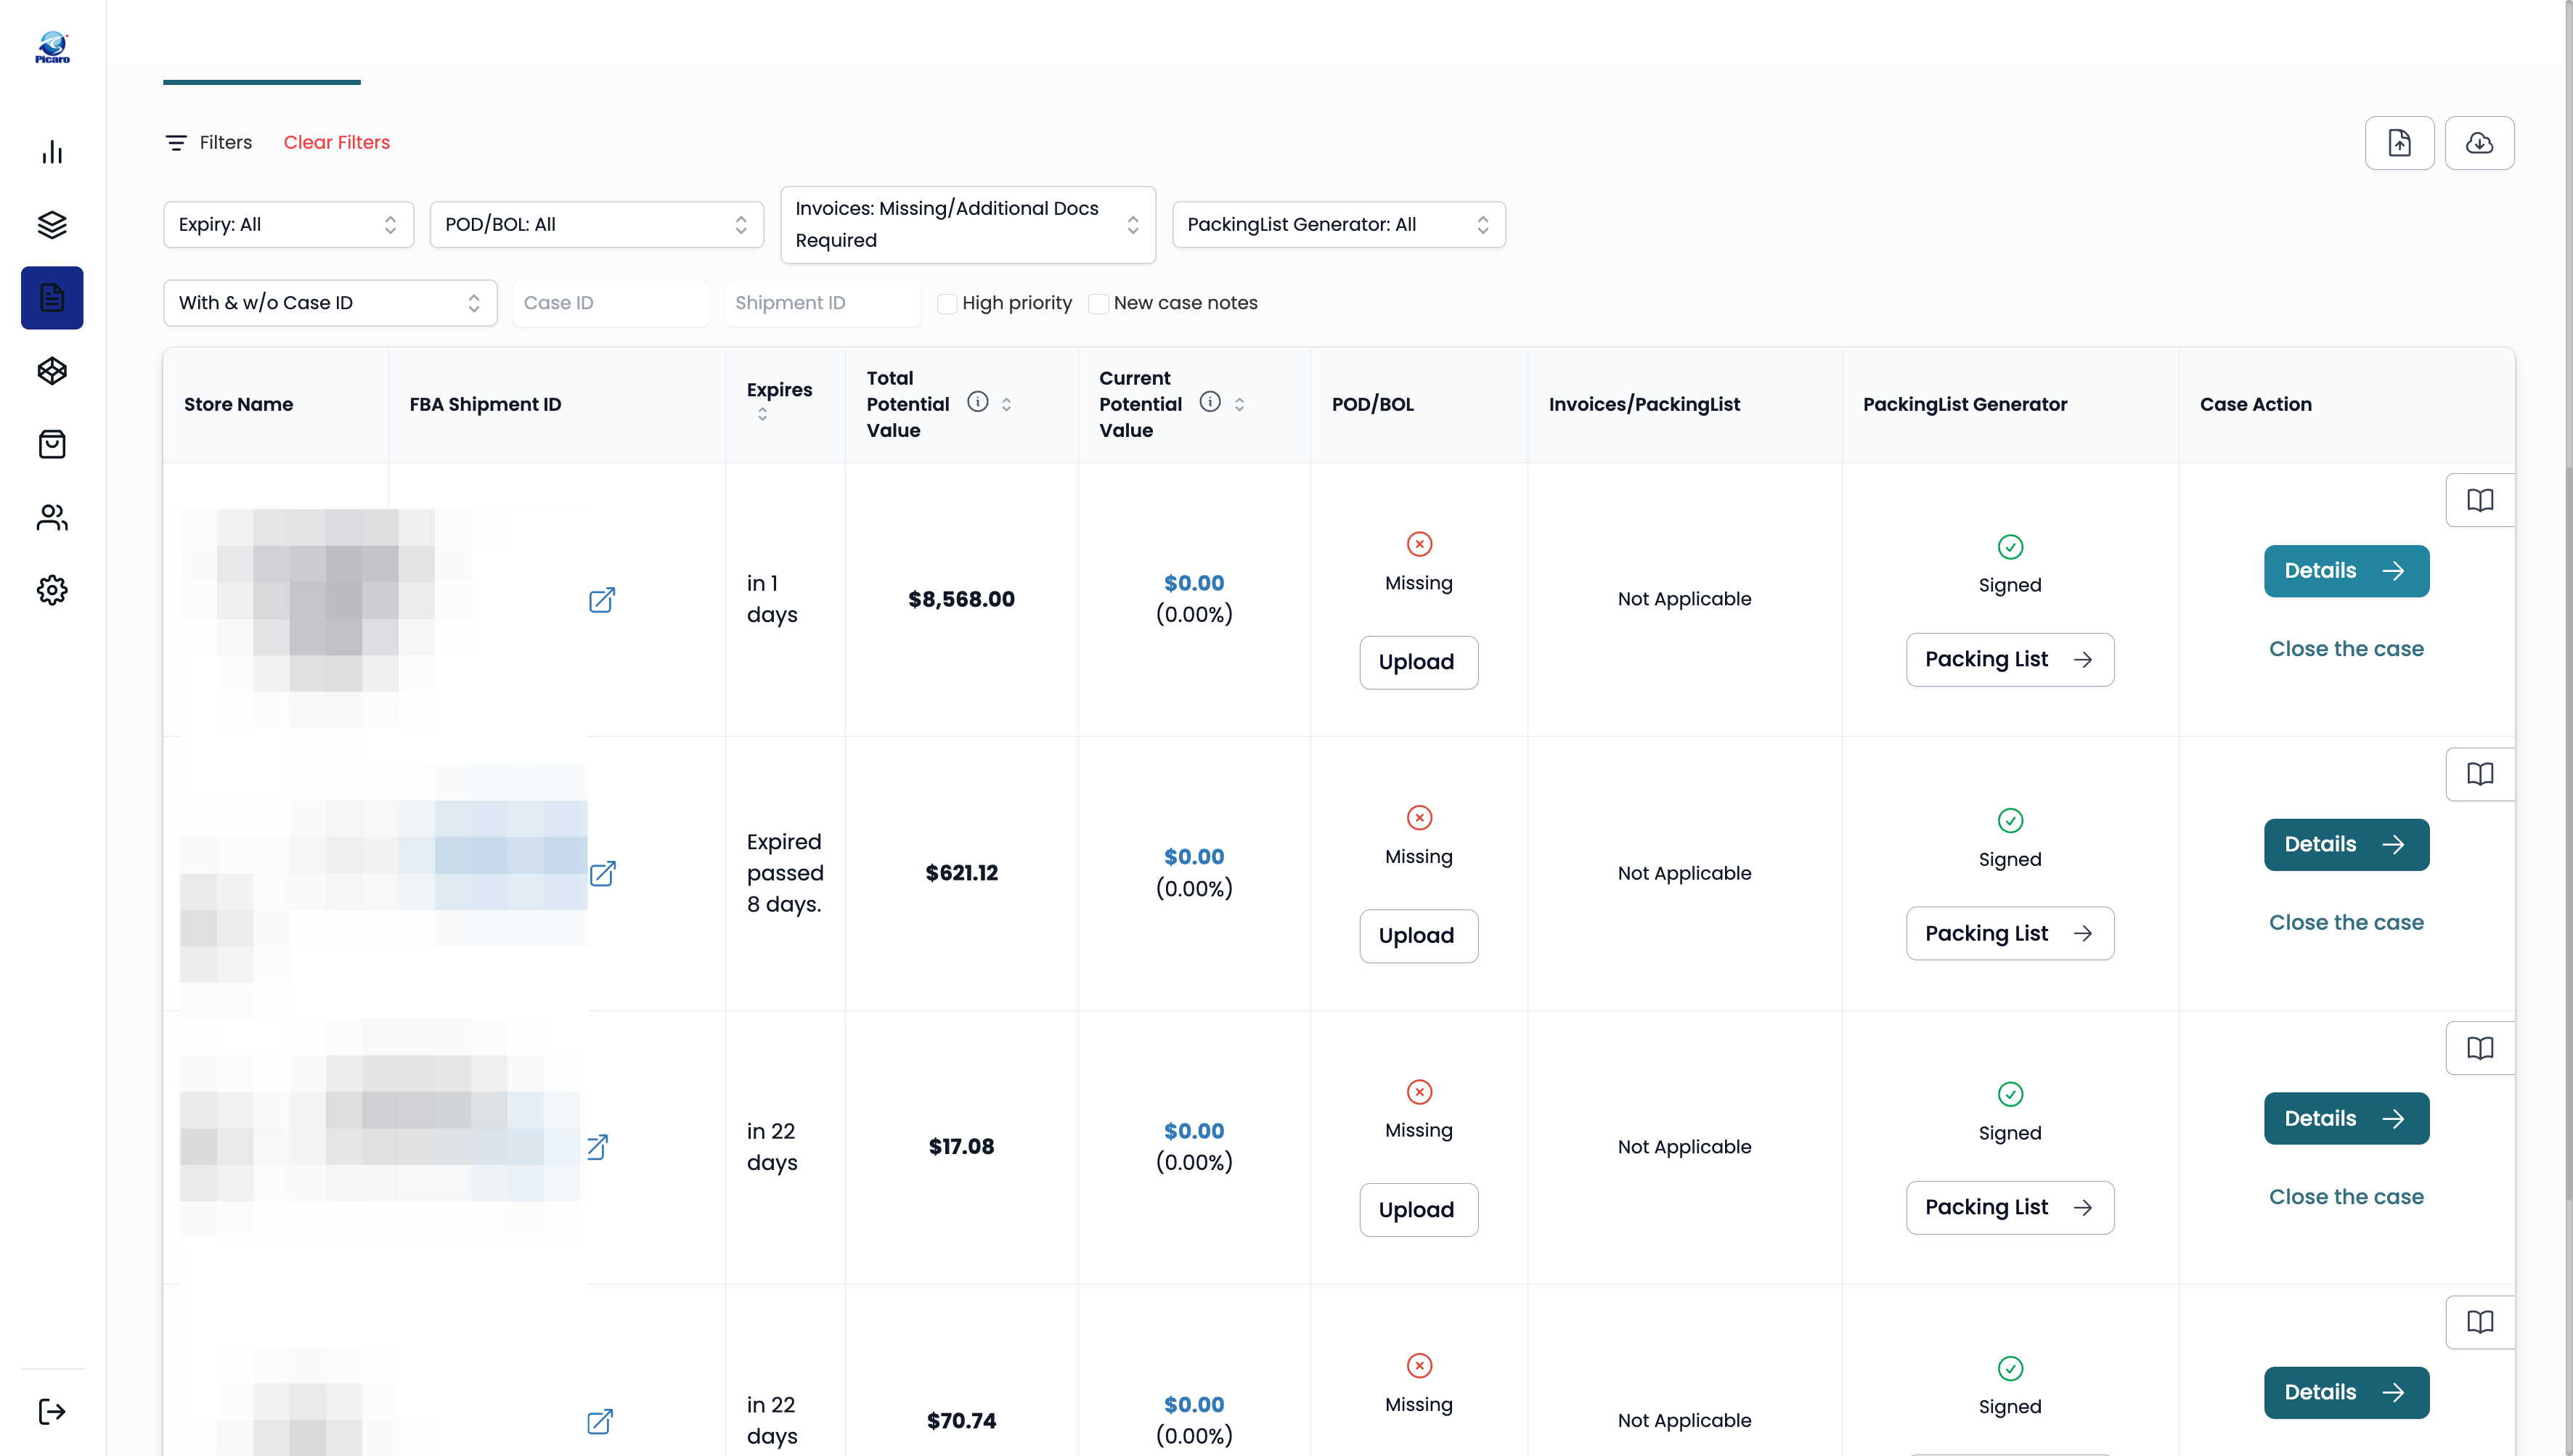The width and height of the screenshot is (2573, 1456).
Task: Click Clear Filters link
Action: pyautogui.click(x=336, y=143)
